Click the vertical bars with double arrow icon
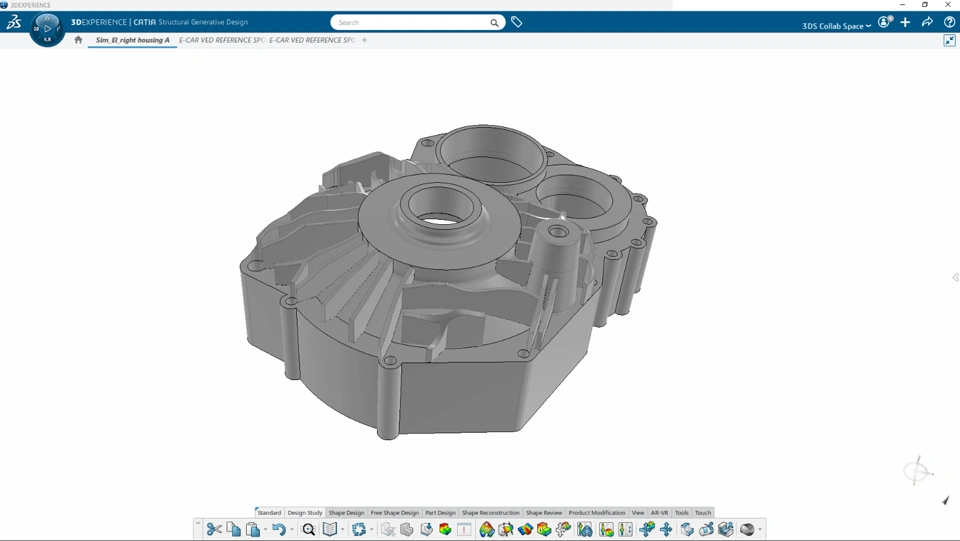The height and width of the screenshot is (541, 960). pos(625,529)
